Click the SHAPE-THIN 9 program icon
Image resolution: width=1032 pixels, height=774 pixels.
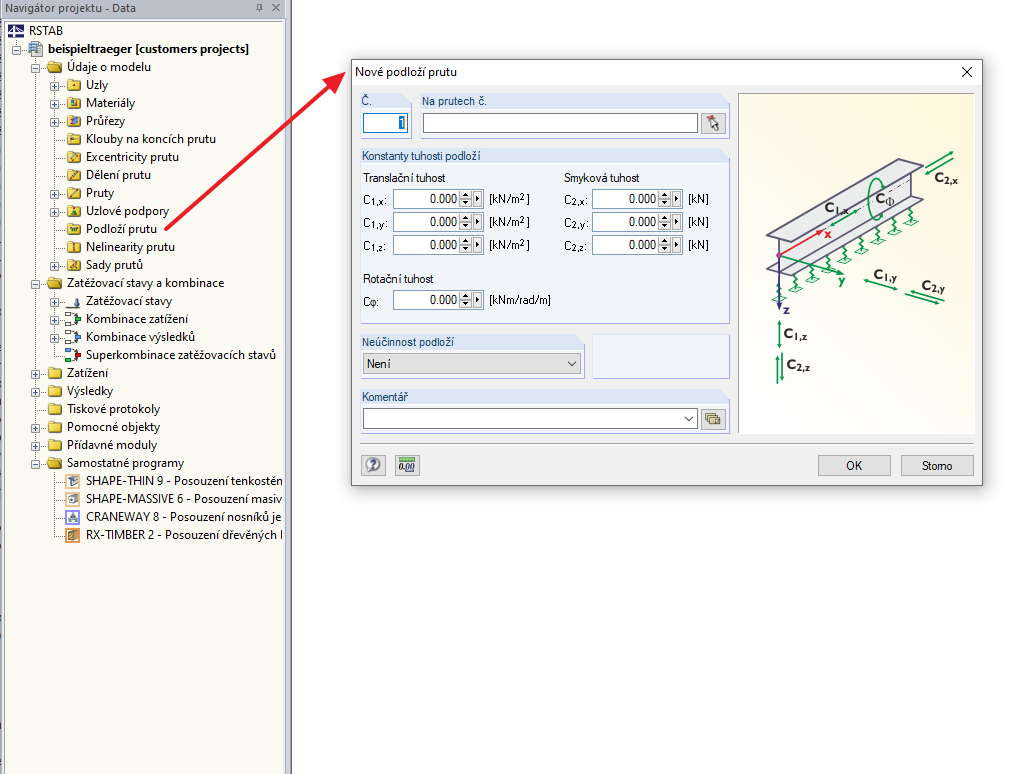(x=73, y=481)
